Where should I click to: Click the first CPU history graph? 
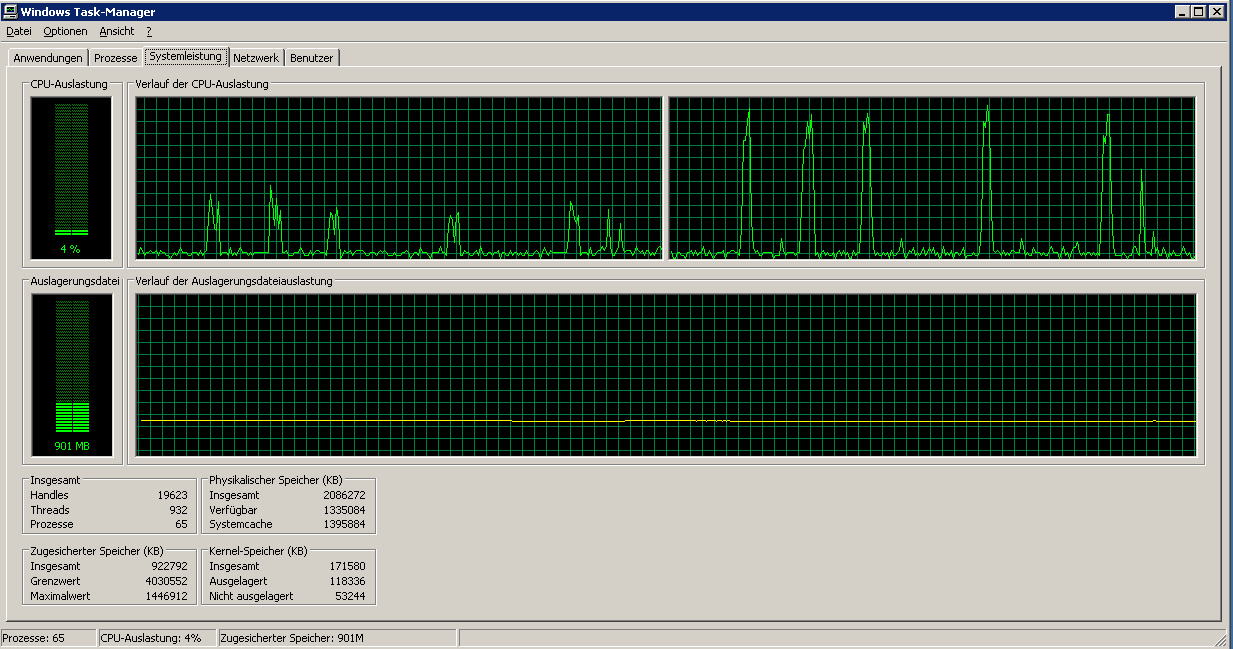coord(399,178)
